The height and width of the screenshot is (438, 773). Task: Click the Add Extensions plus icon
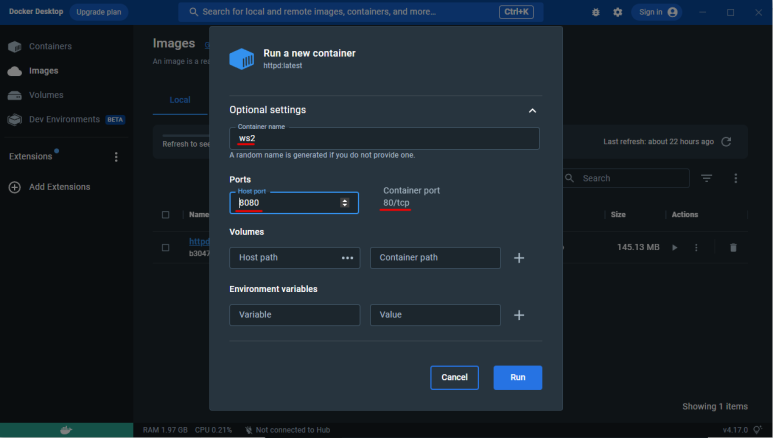15,187
